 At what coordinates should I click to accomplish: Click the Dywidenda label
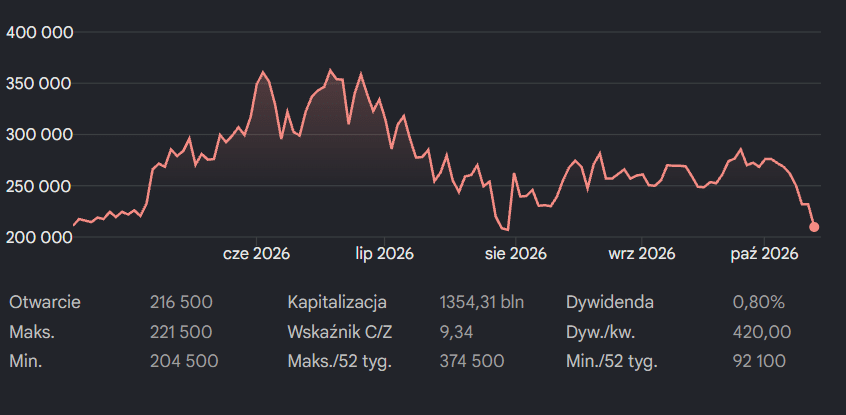pos(610,302)
